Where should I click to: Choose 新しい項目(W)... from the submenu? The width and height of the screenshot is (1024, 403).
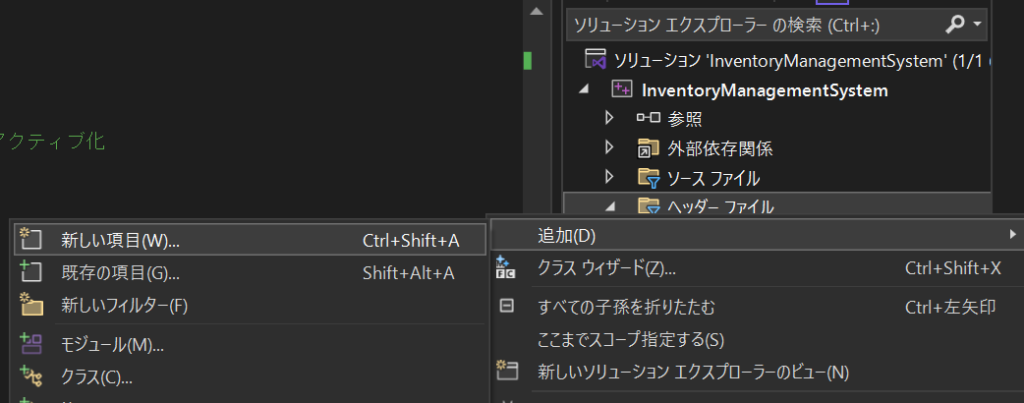pyautogui.click(x=120, y=240)
